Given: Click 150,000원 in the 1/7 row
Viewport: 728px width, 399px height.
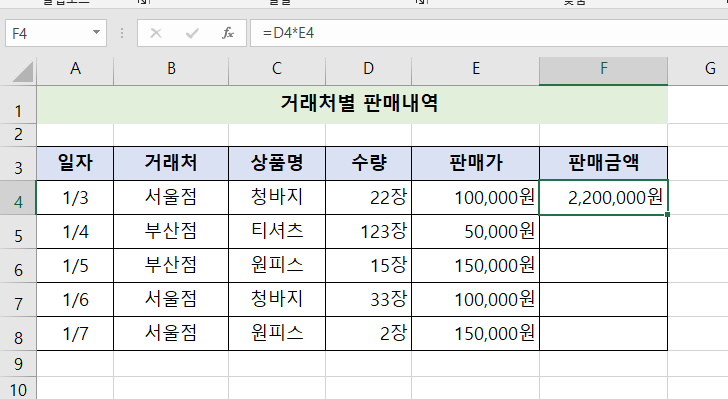Looking at the screenshot, I should pyautogui.click(x=475, y=334).
